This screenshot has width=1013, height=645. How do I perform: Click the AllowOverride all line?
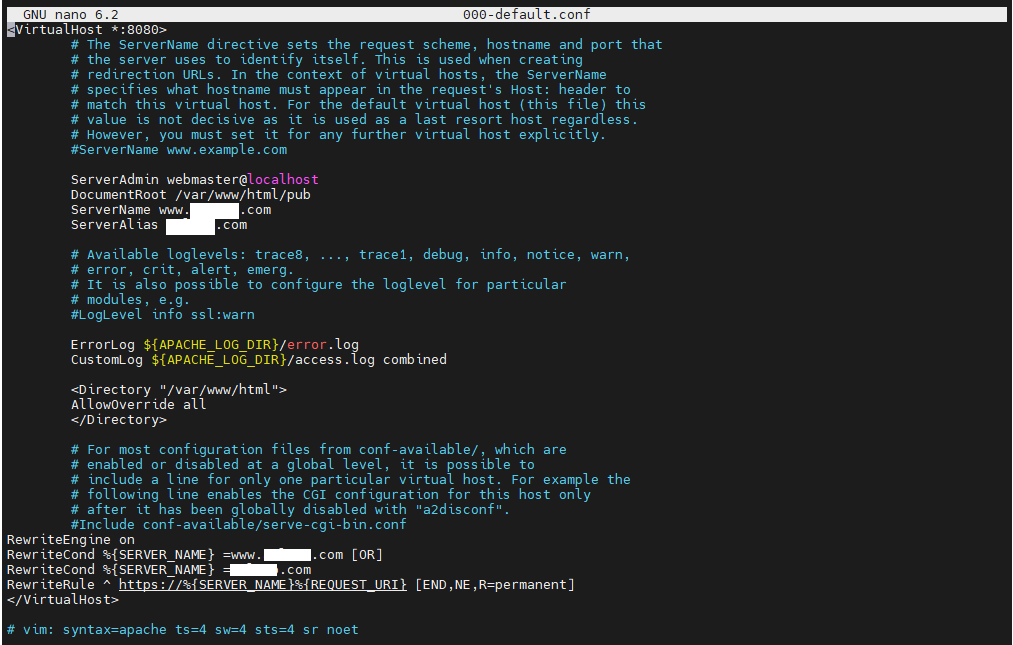pos(138,404)
